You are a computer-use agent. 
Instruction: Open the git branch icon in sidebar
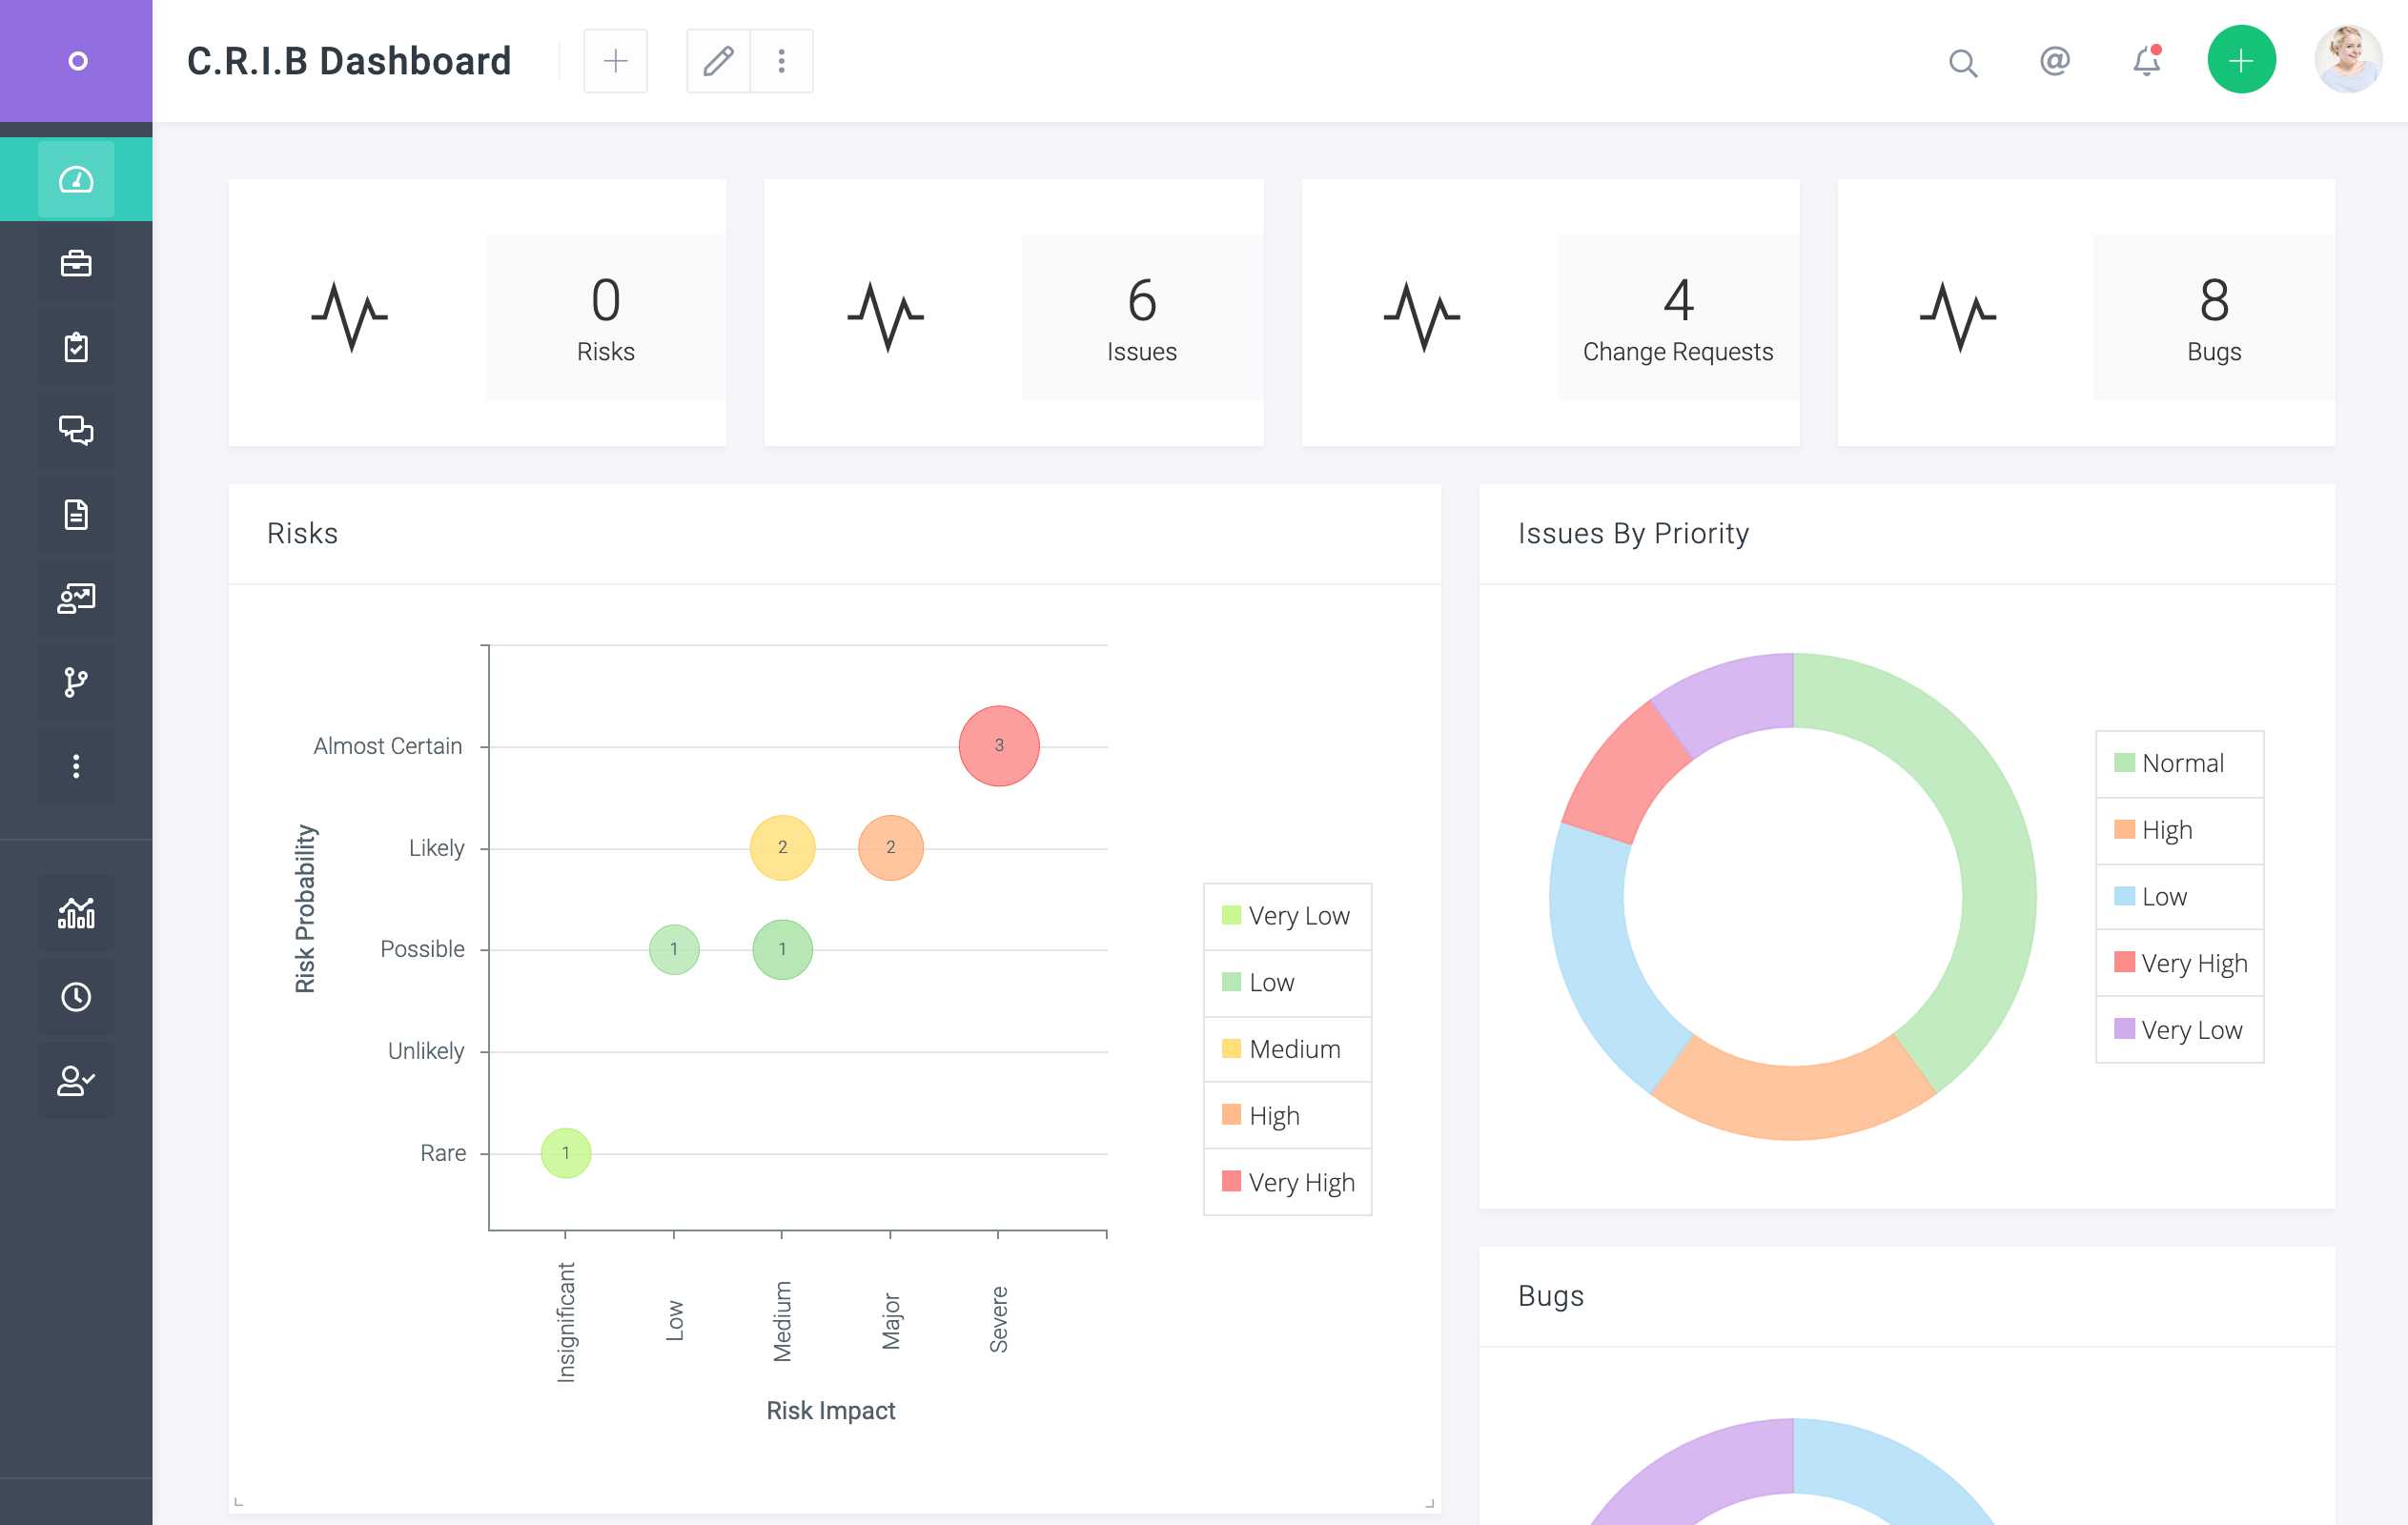tap(76, 682)
